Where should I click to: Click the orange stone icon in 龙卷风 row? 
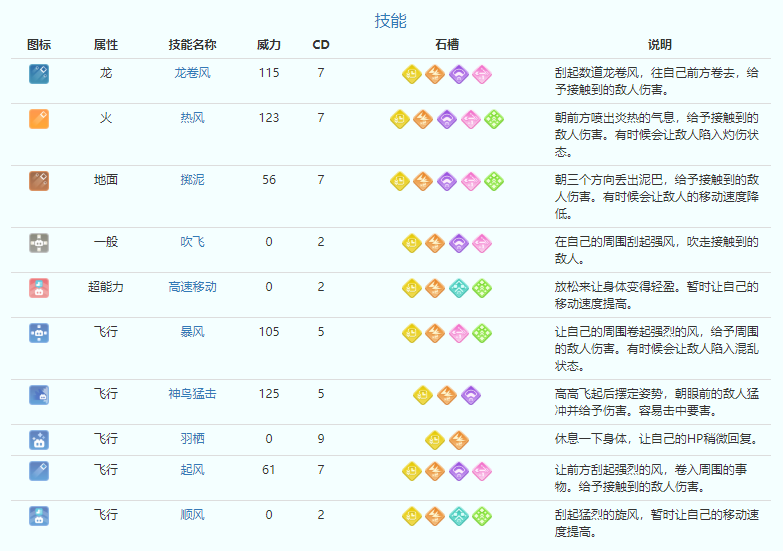pyautogui.click(x=435, y=74)
